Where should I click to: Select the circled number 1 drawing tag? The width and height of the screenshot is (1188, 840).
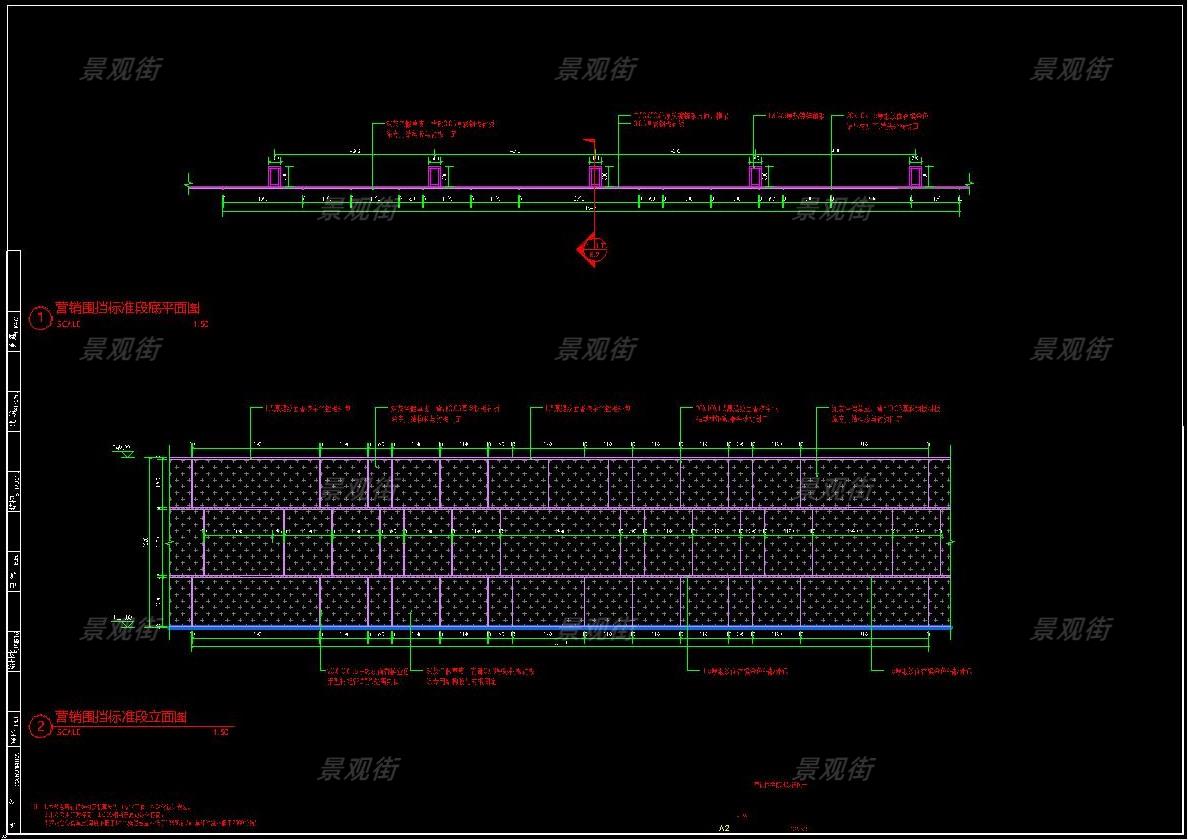(x=40, y=318)
